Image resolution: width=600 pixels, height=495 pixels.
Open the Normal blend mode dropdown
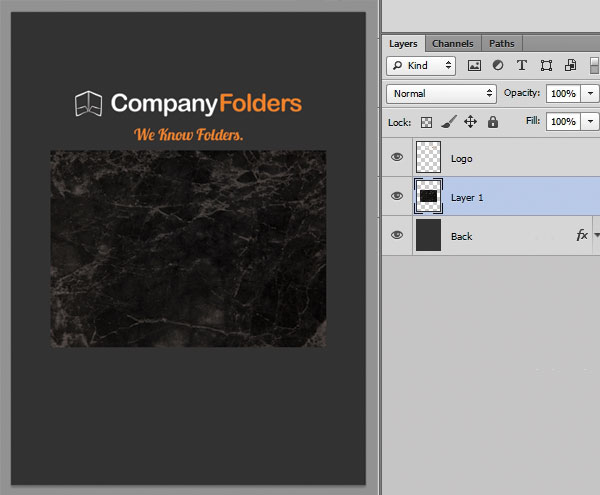pyautogui.click(x=441, y=94)
